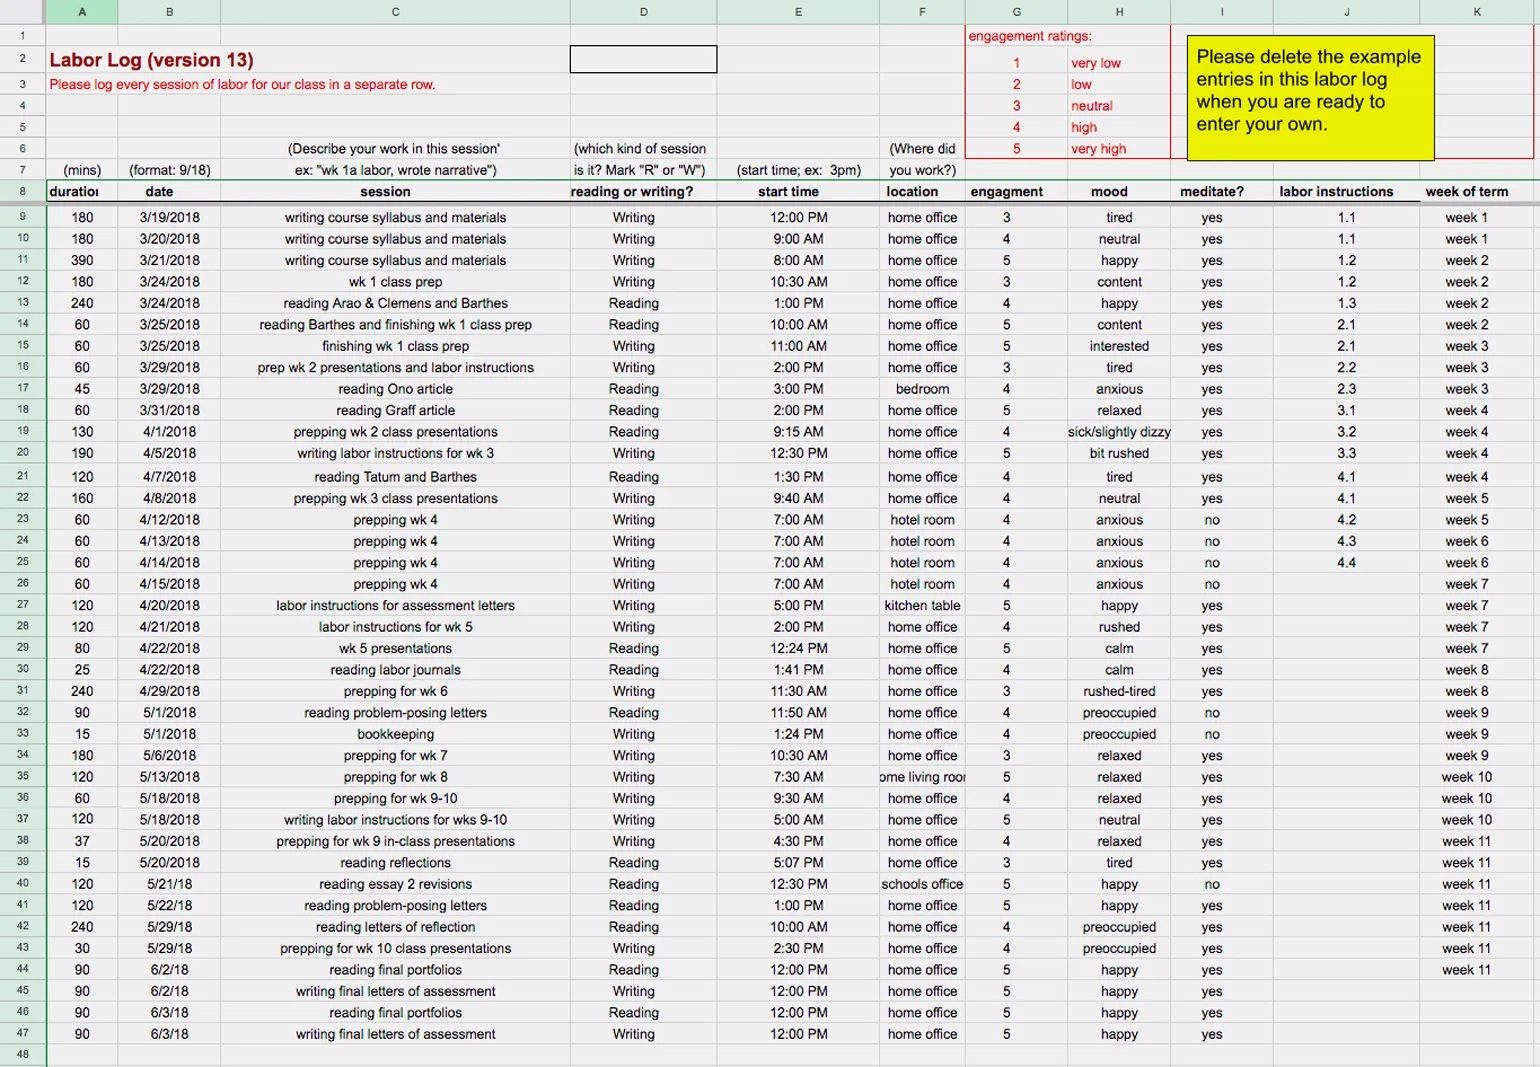Click the 'labor instructions' header cell
This screenshot has width=1540, height=1067.
pyautogui.click(x=1336, y=192)
